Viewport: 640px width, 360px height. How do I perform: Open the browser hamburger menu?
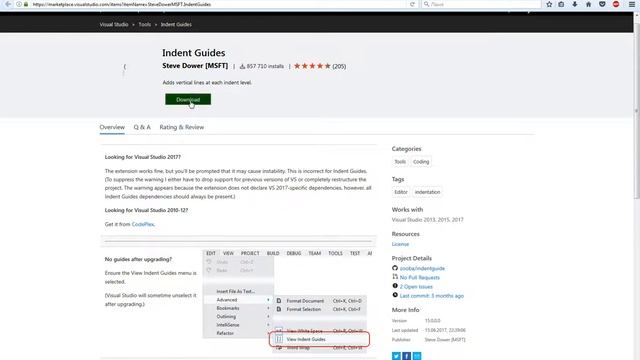pyautogui.click(x=631, y=4)
